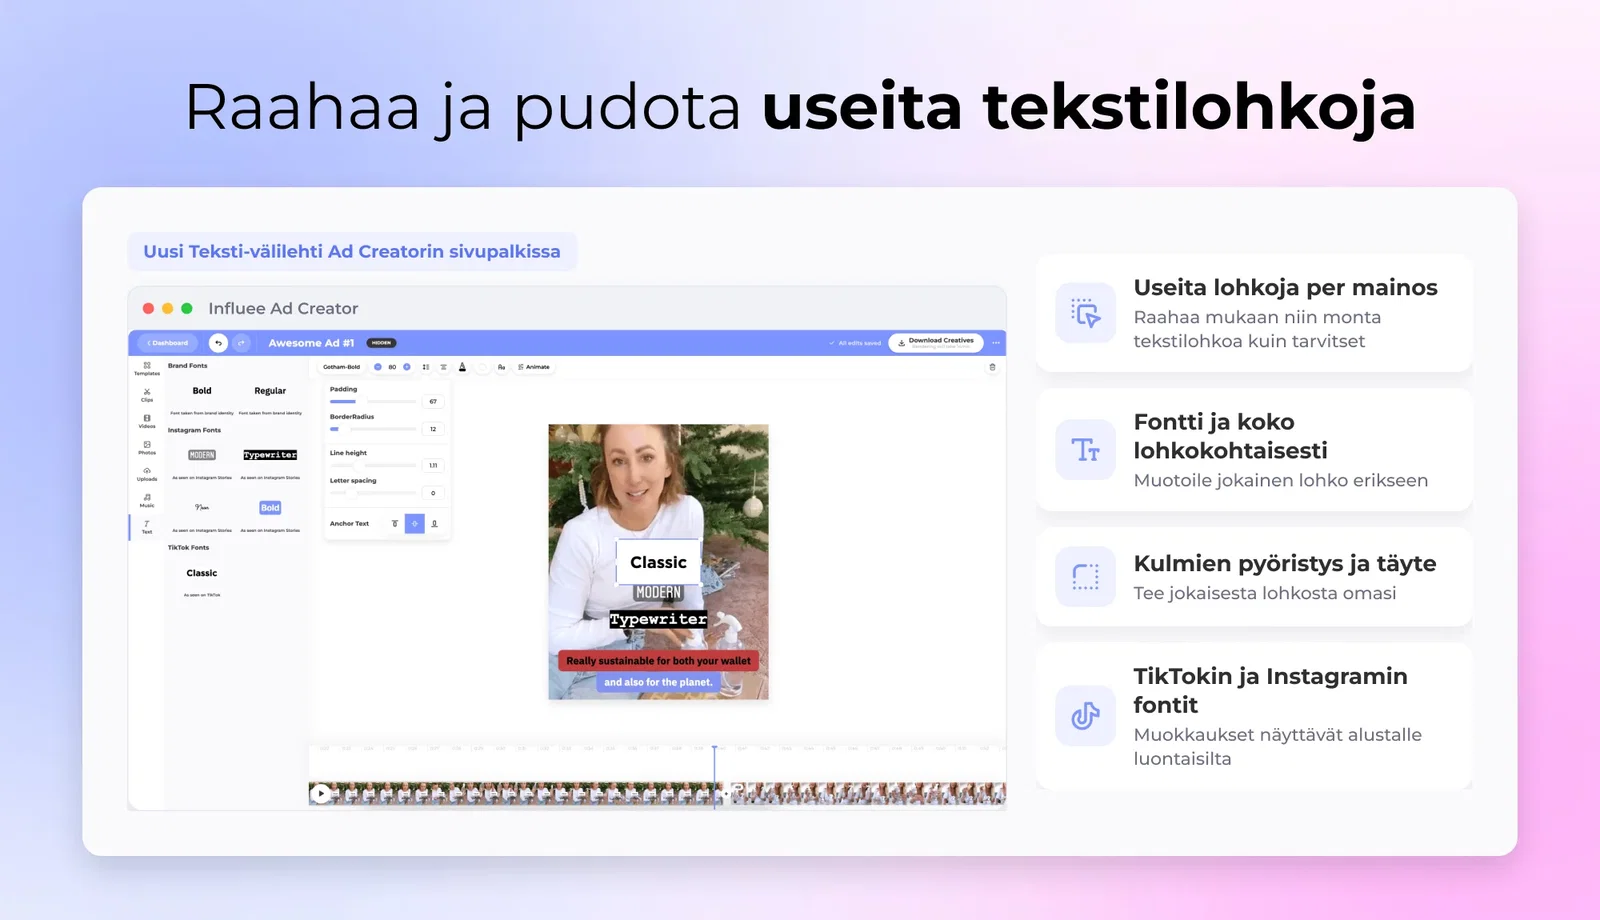Click the Letter spacing value field
The image size is (1600, 920).
[x=433, y=493]
